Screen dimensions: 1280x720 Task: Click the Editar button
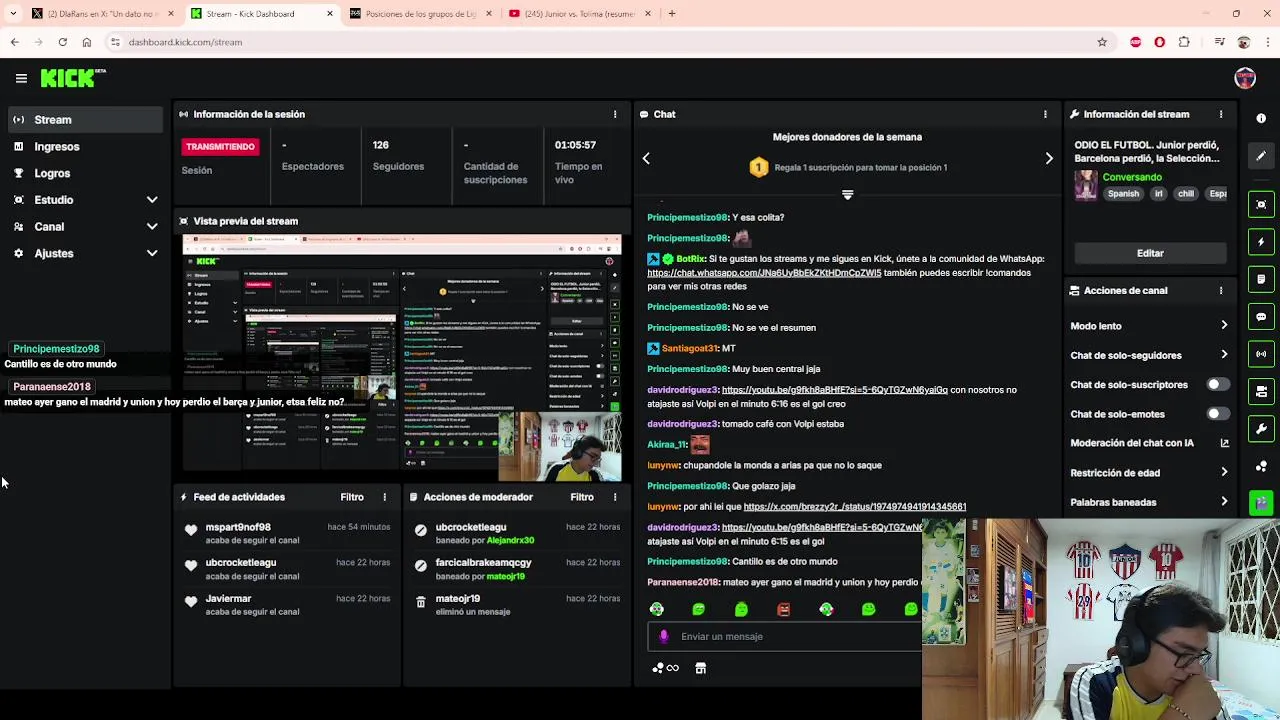tap(1150, 253)
